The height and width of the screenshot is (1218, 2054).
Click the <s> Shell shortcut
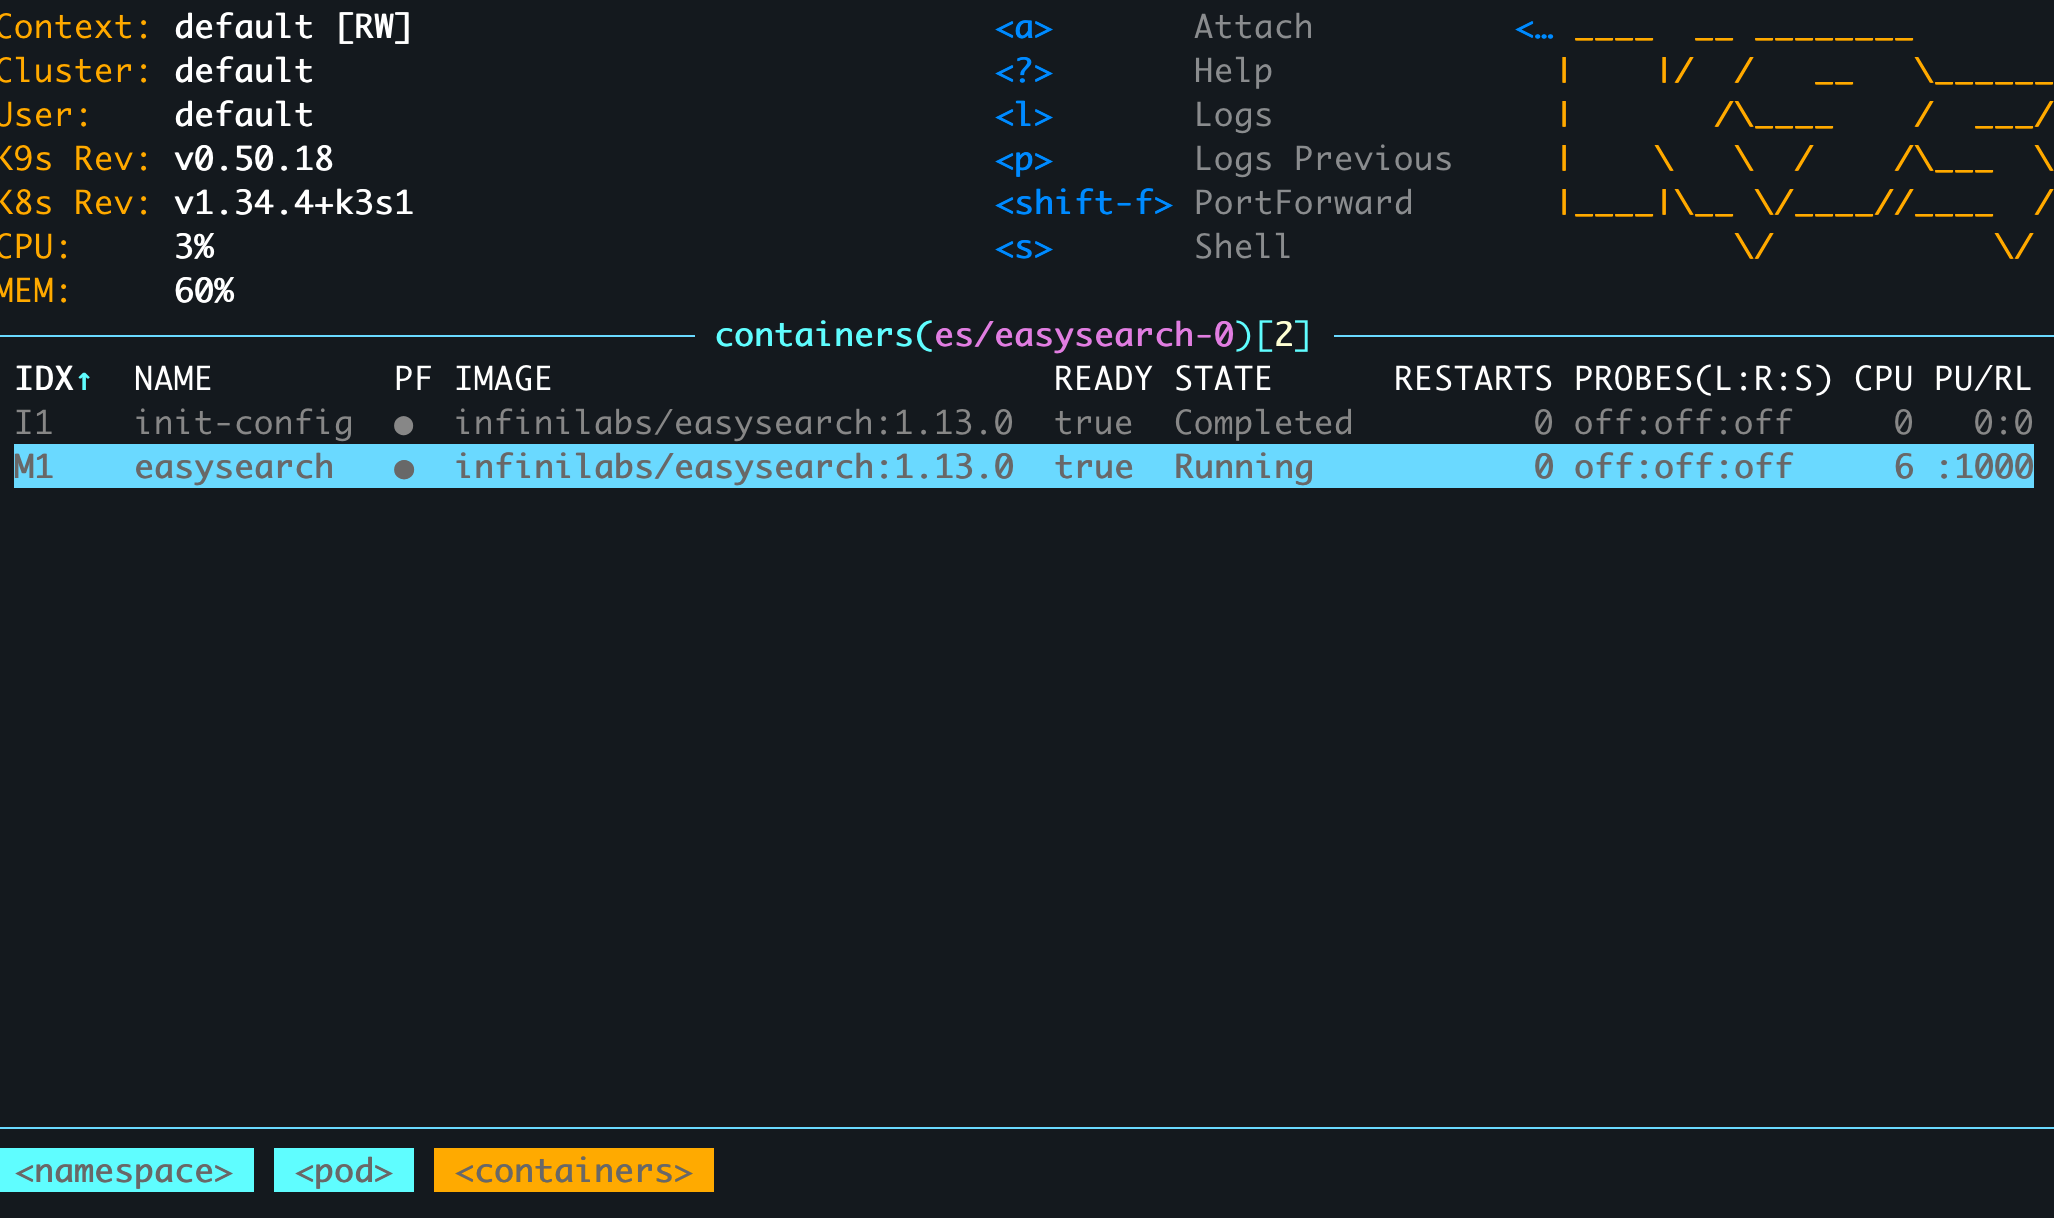tap(1024, 248)
